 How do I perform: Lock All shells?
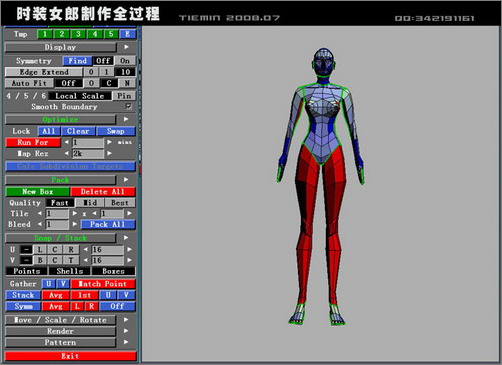click(49, 131)
